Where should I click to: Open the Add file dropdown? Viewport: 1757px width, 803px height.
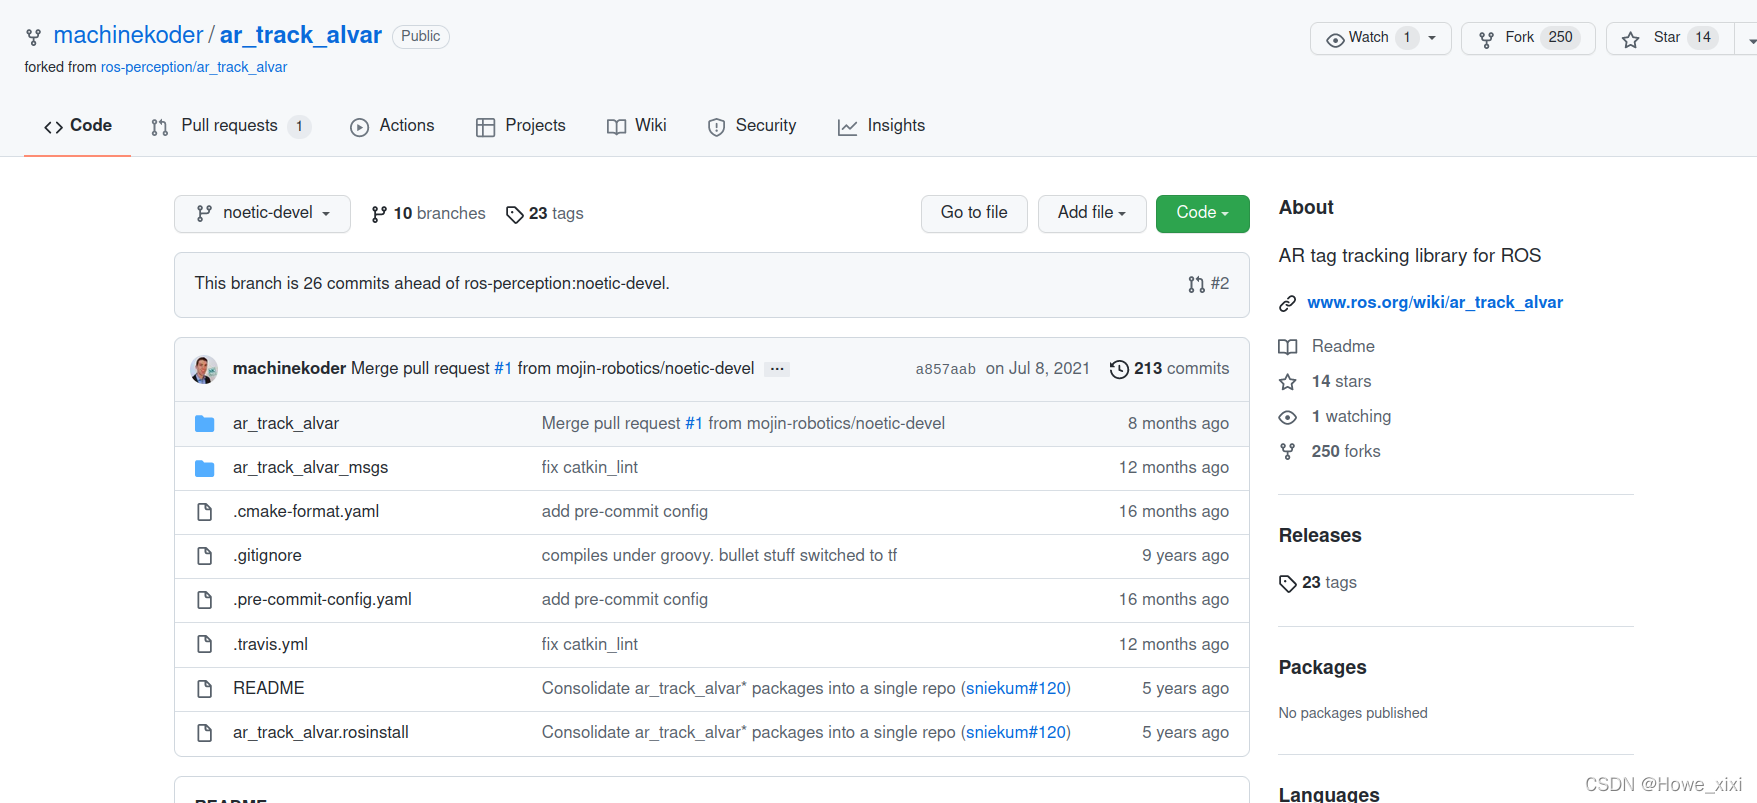coord(1092,214)
